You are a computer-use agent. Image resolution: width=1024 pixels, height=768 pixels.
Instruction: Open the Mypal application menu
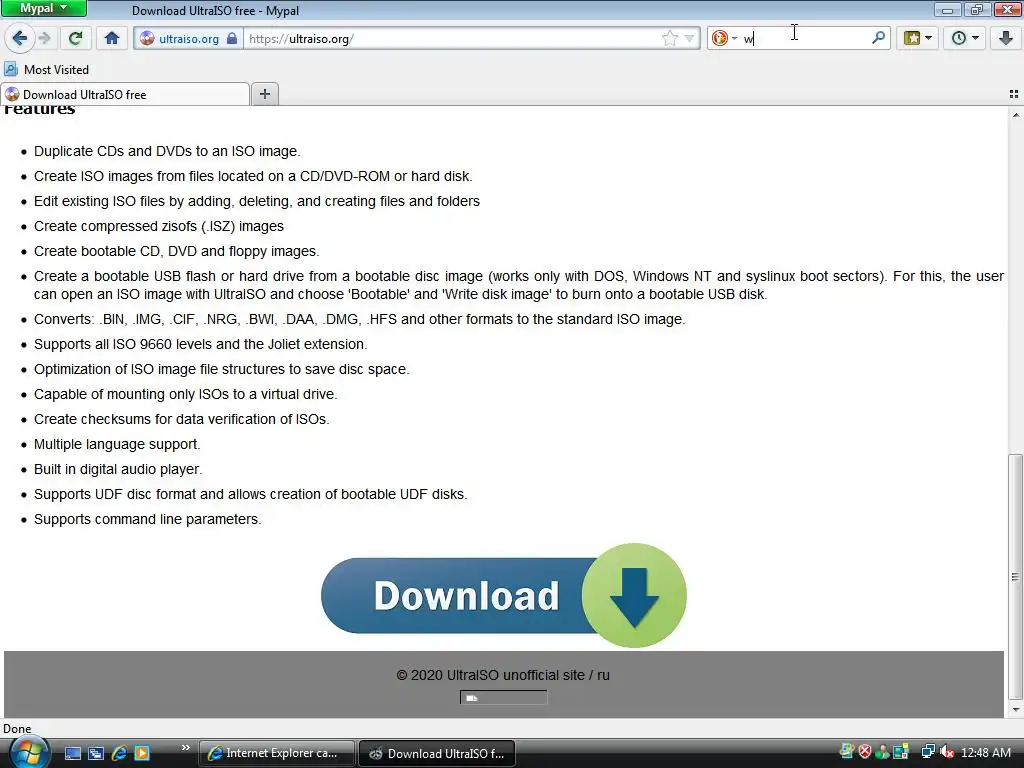(43, 8)
